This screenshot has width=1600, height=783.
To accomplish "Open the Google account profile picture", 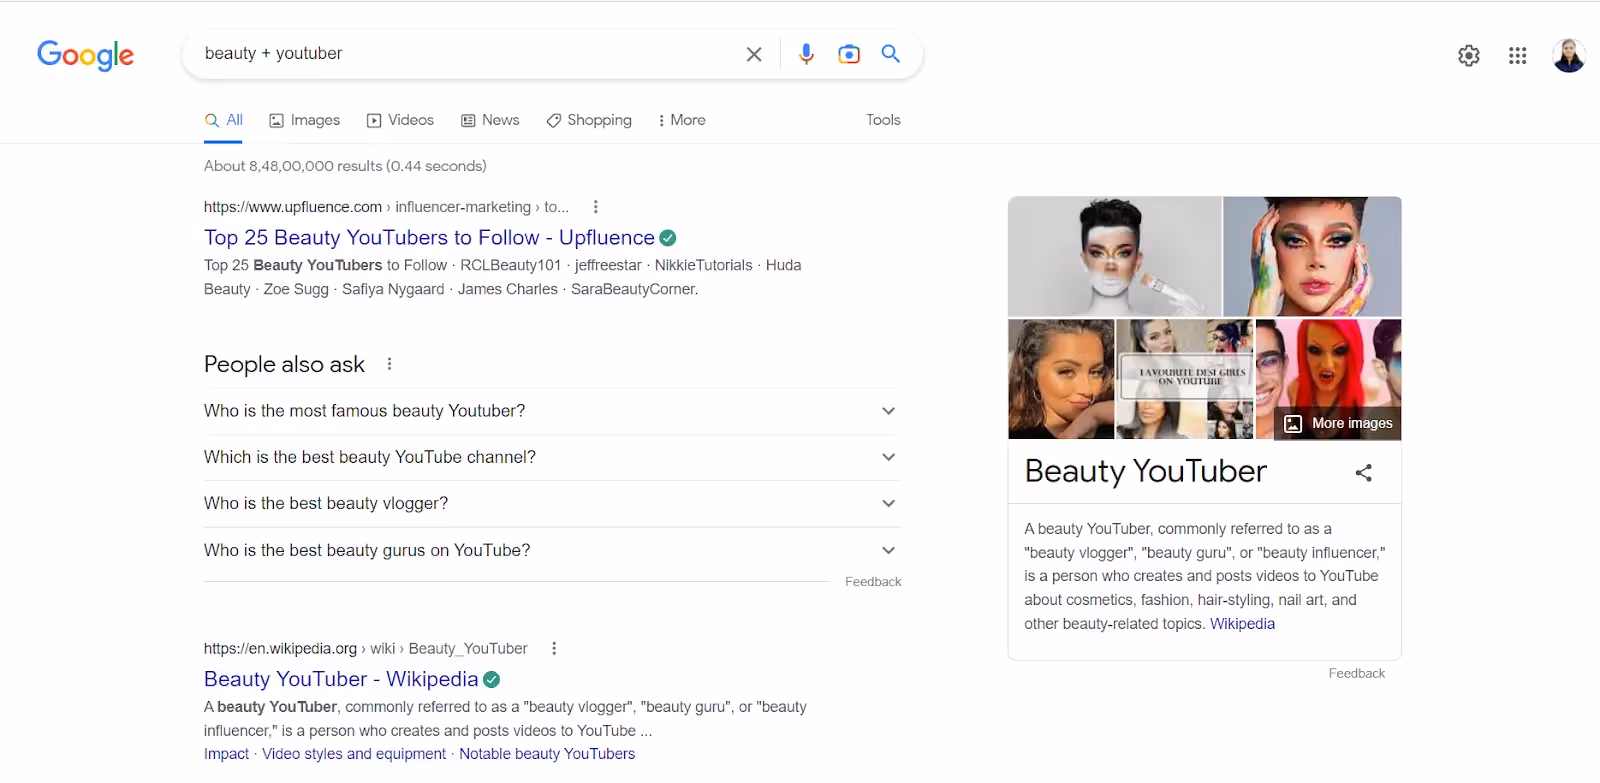I will tap(1569, 56).
